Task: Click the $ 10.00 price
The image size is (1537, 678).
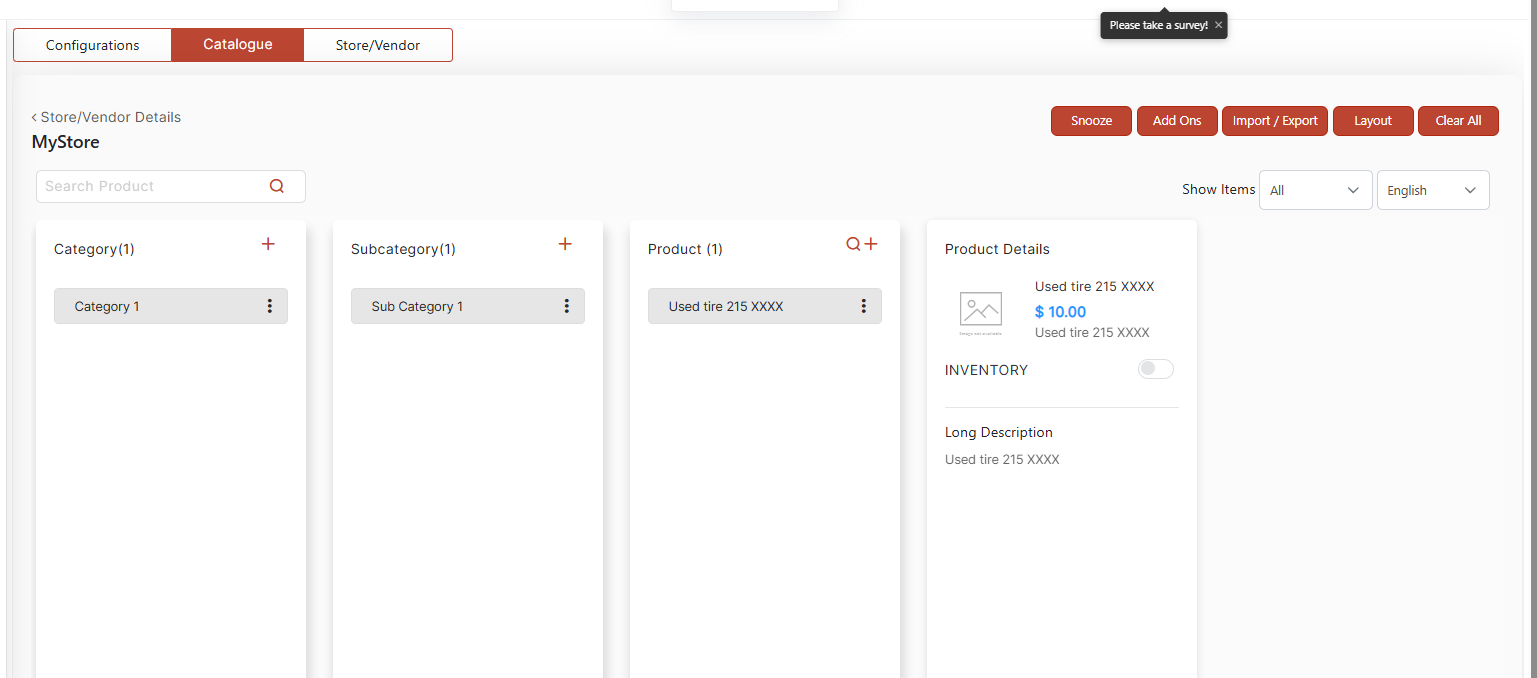Action: point(1060,312)
